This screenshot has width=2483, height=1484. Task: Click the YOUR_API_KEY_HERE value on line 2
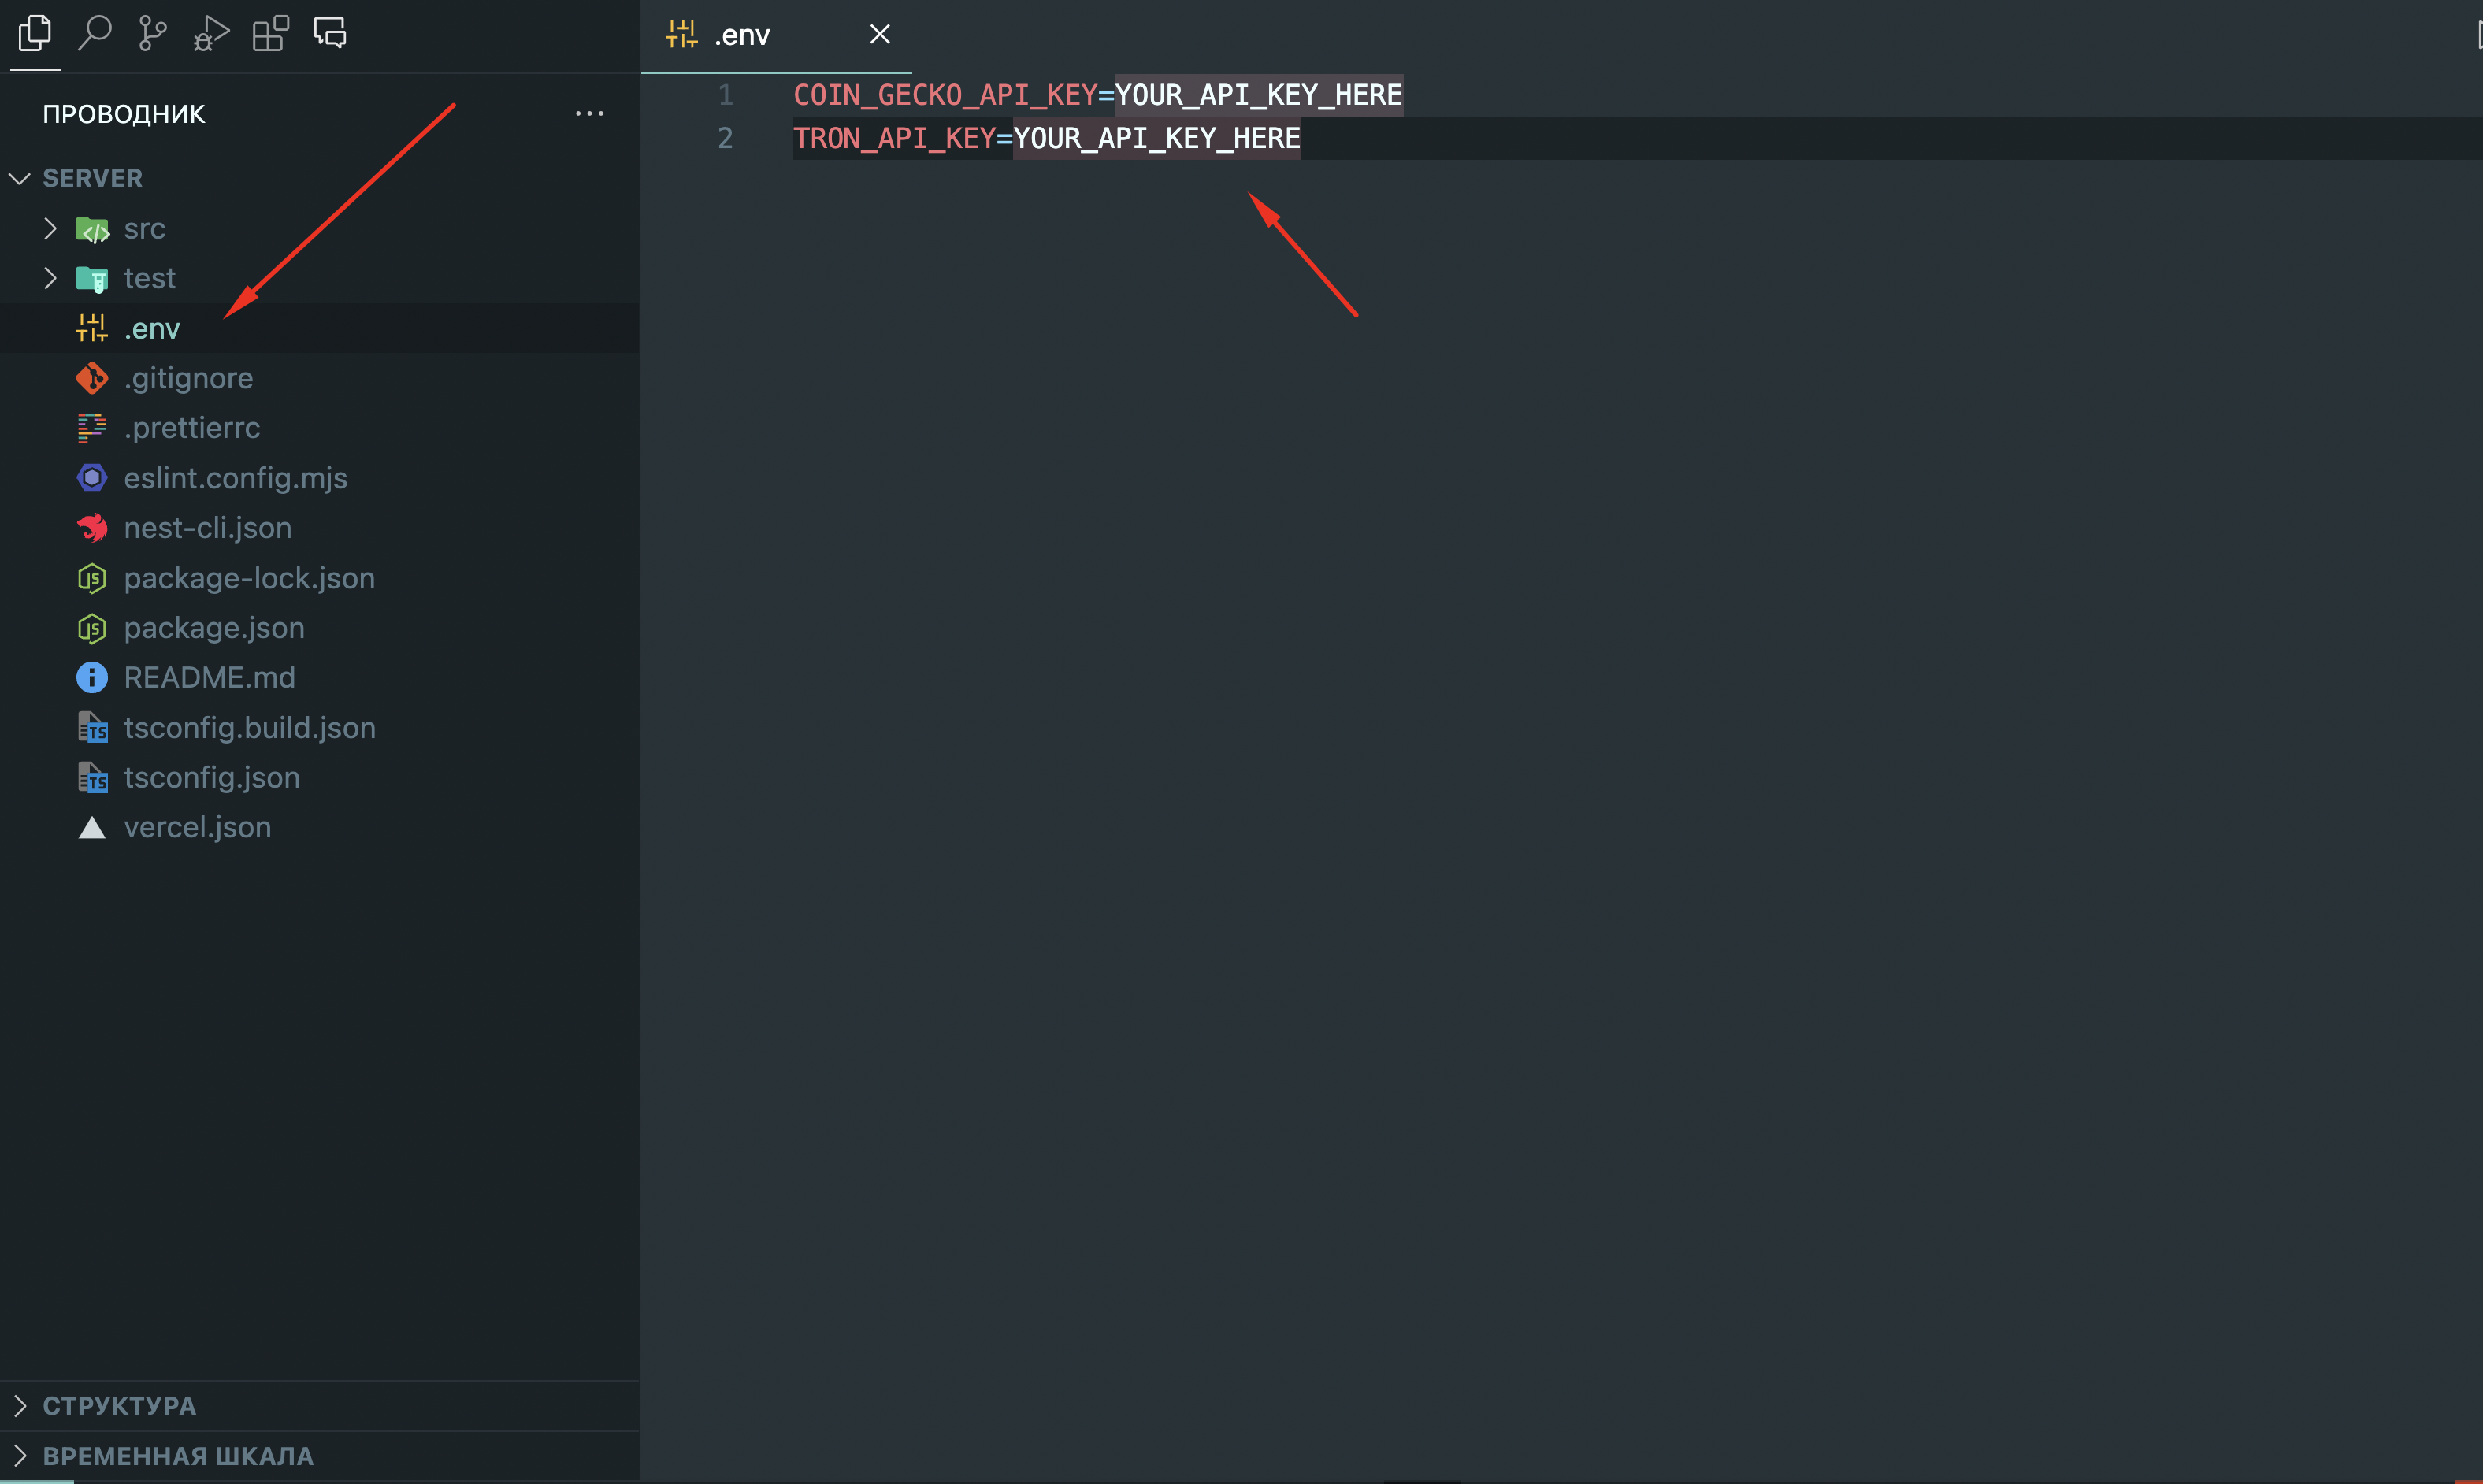tap(1157, 138)
